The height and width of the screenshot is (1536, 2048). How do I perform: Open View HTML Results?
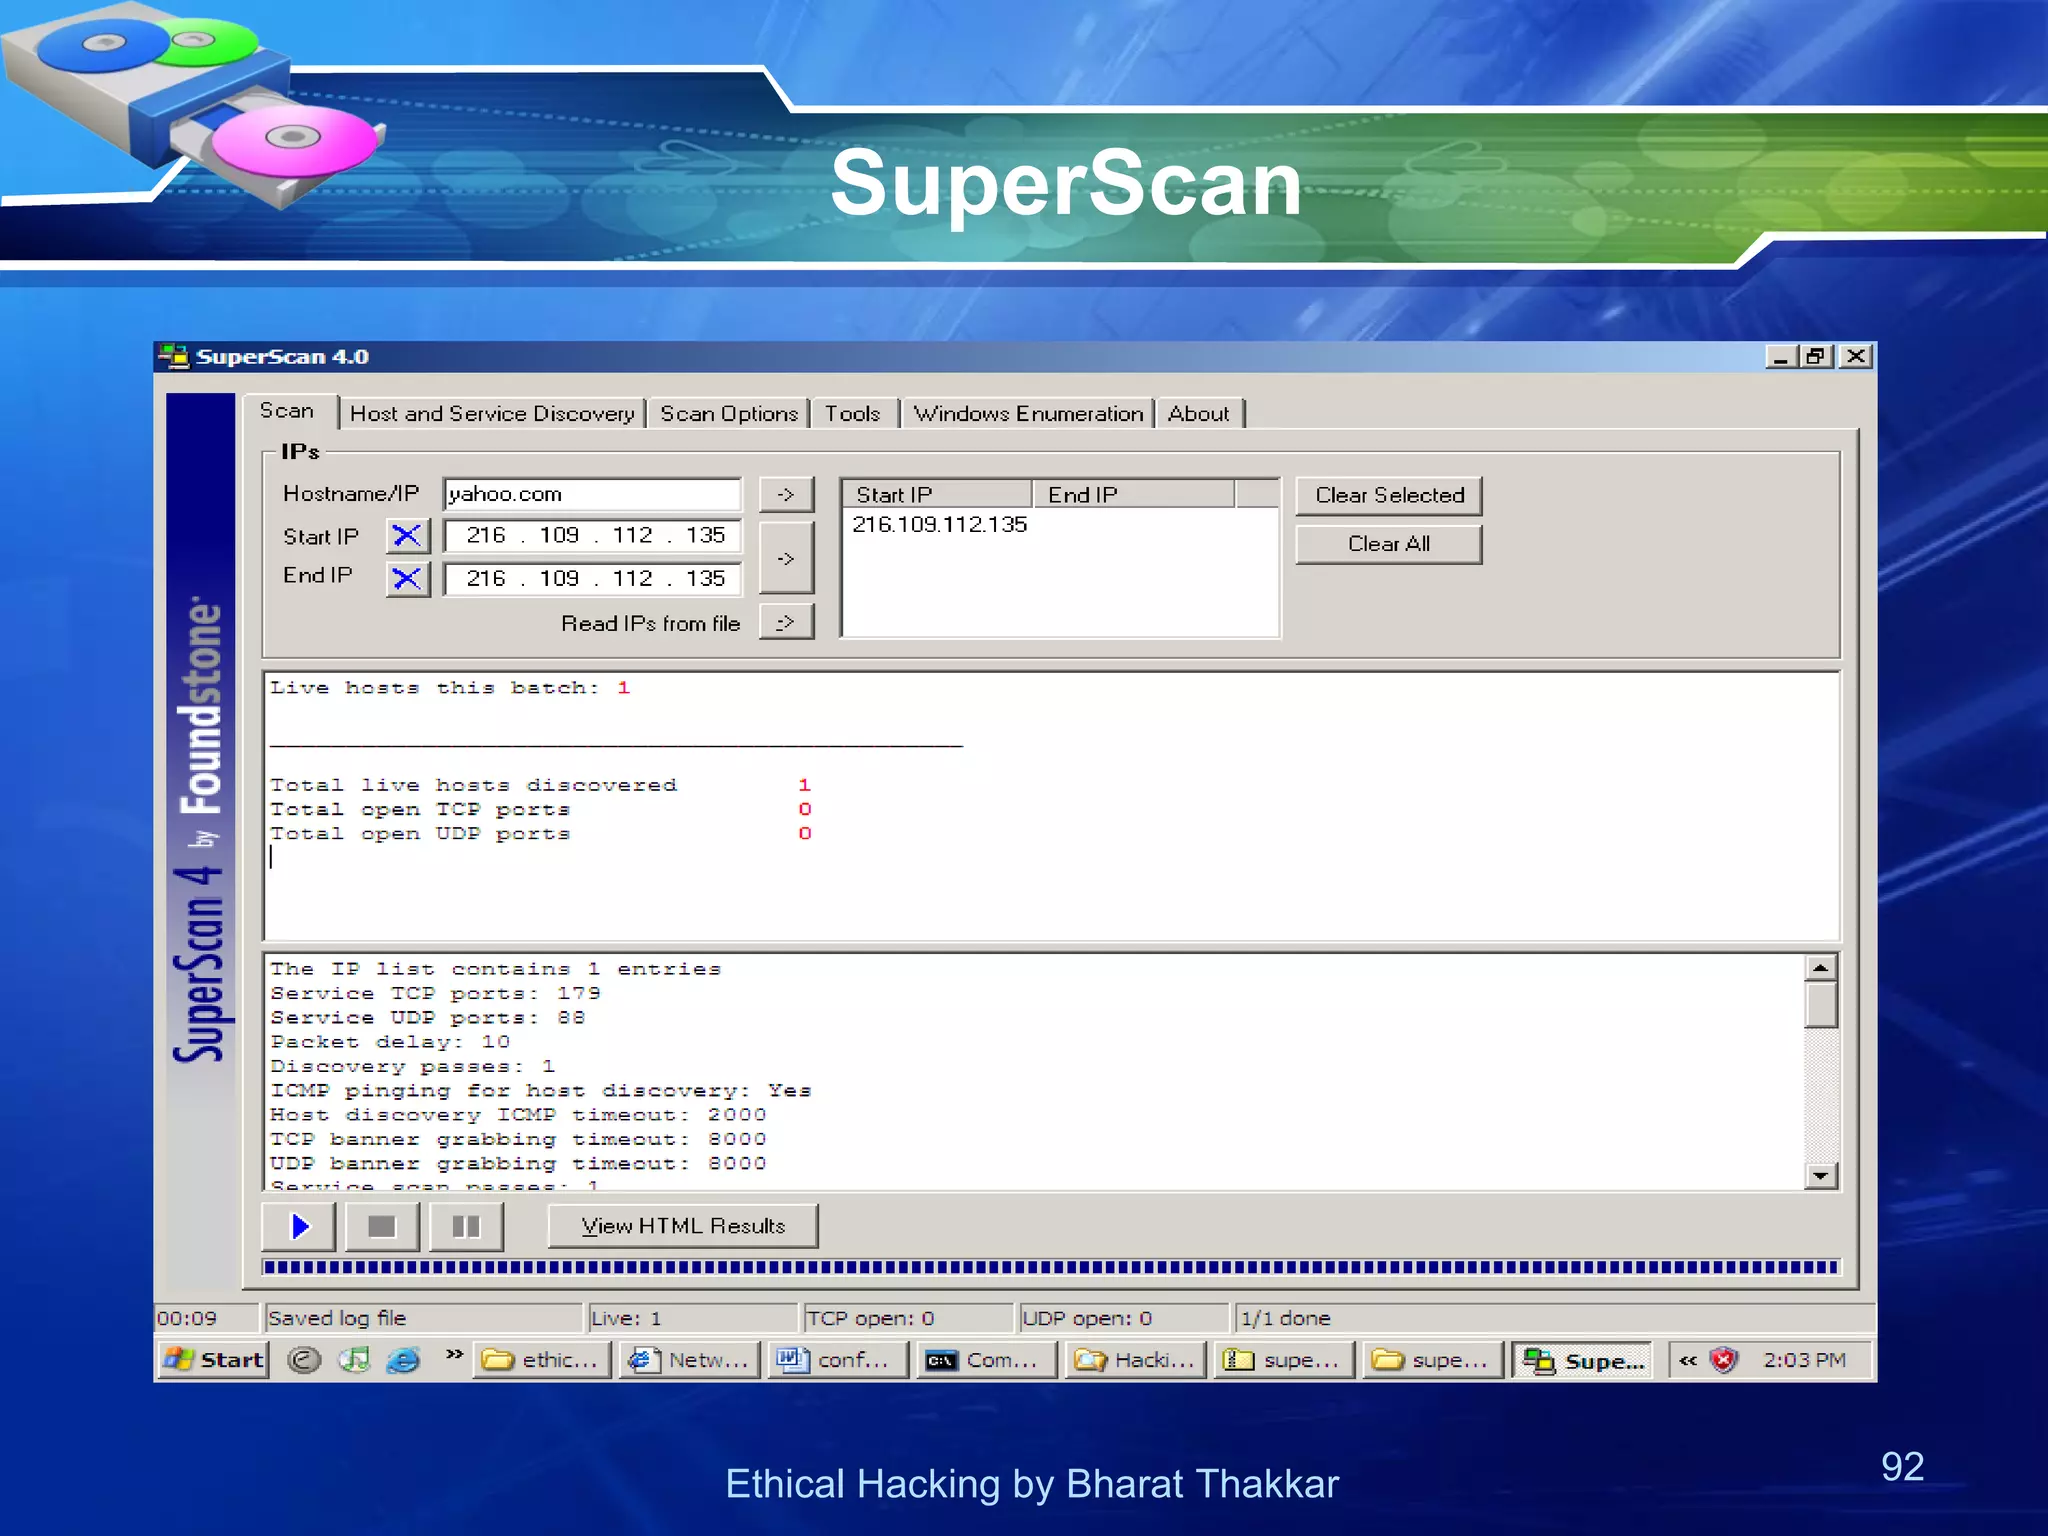(683, 1226)
